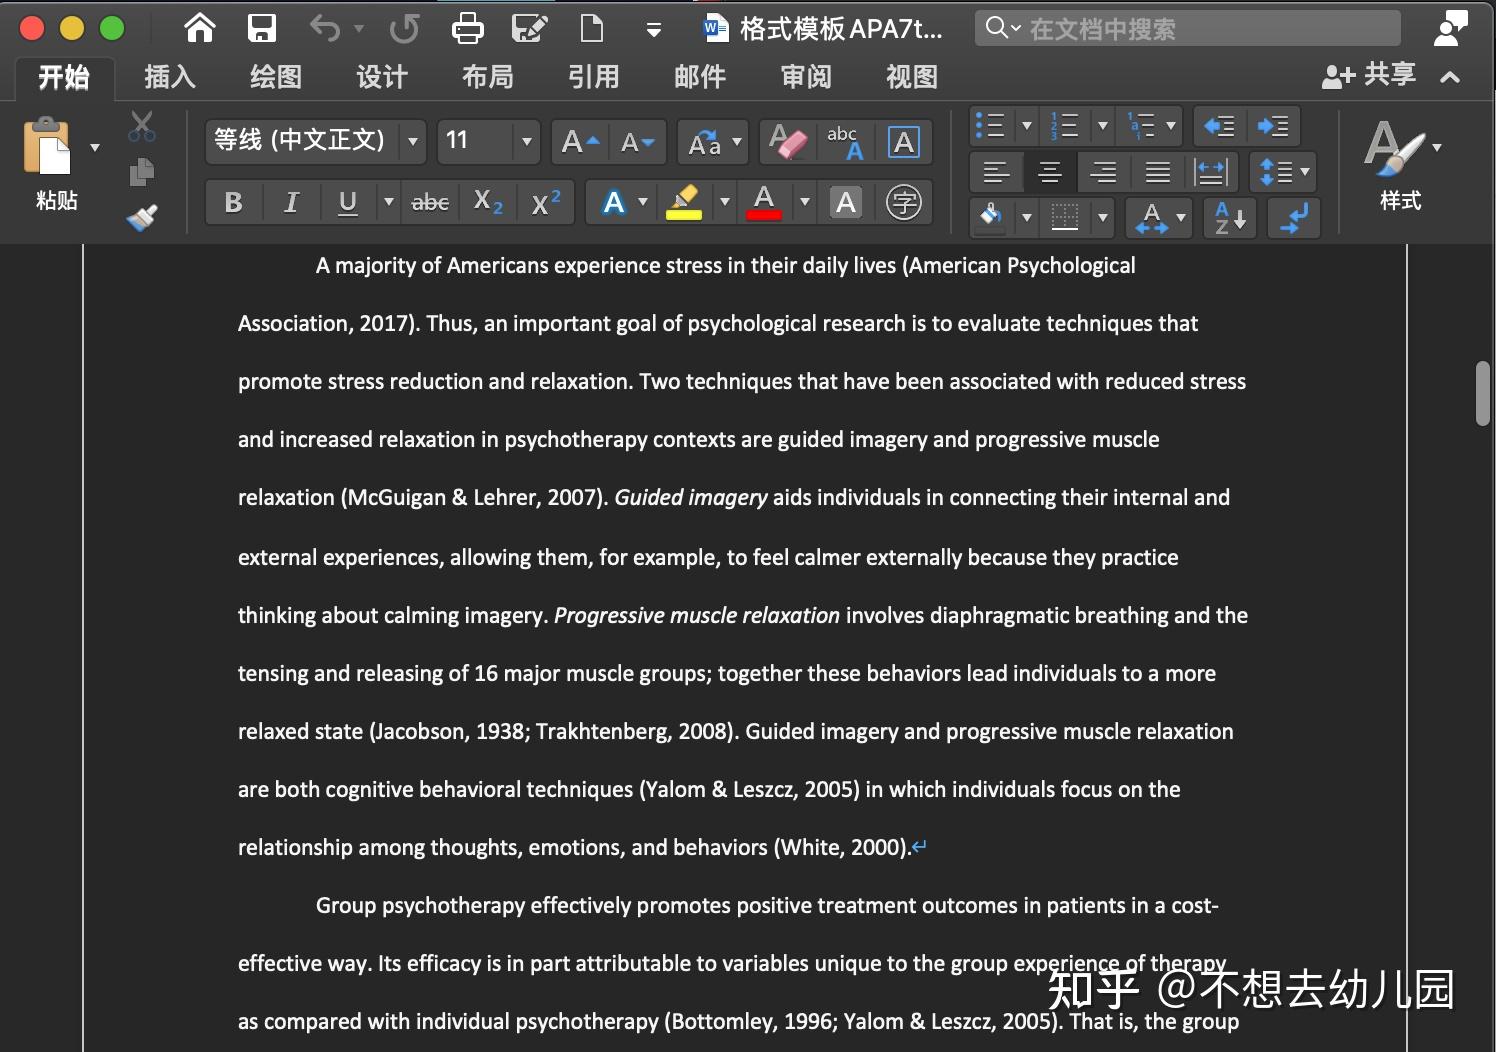The width and height of the screenshot is (1496, 1052).
Task: Align text left
Action: click(x=996, y=172)
